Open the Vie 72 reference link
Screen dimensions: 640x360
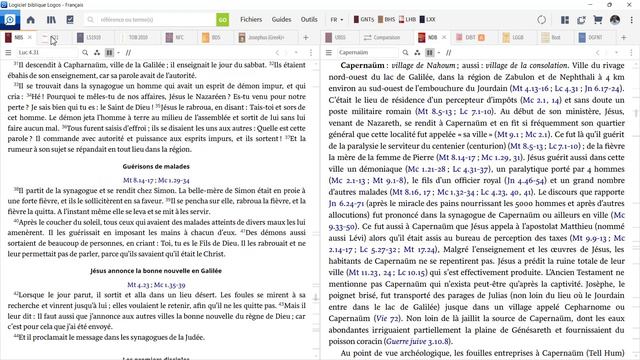(387, 318)
